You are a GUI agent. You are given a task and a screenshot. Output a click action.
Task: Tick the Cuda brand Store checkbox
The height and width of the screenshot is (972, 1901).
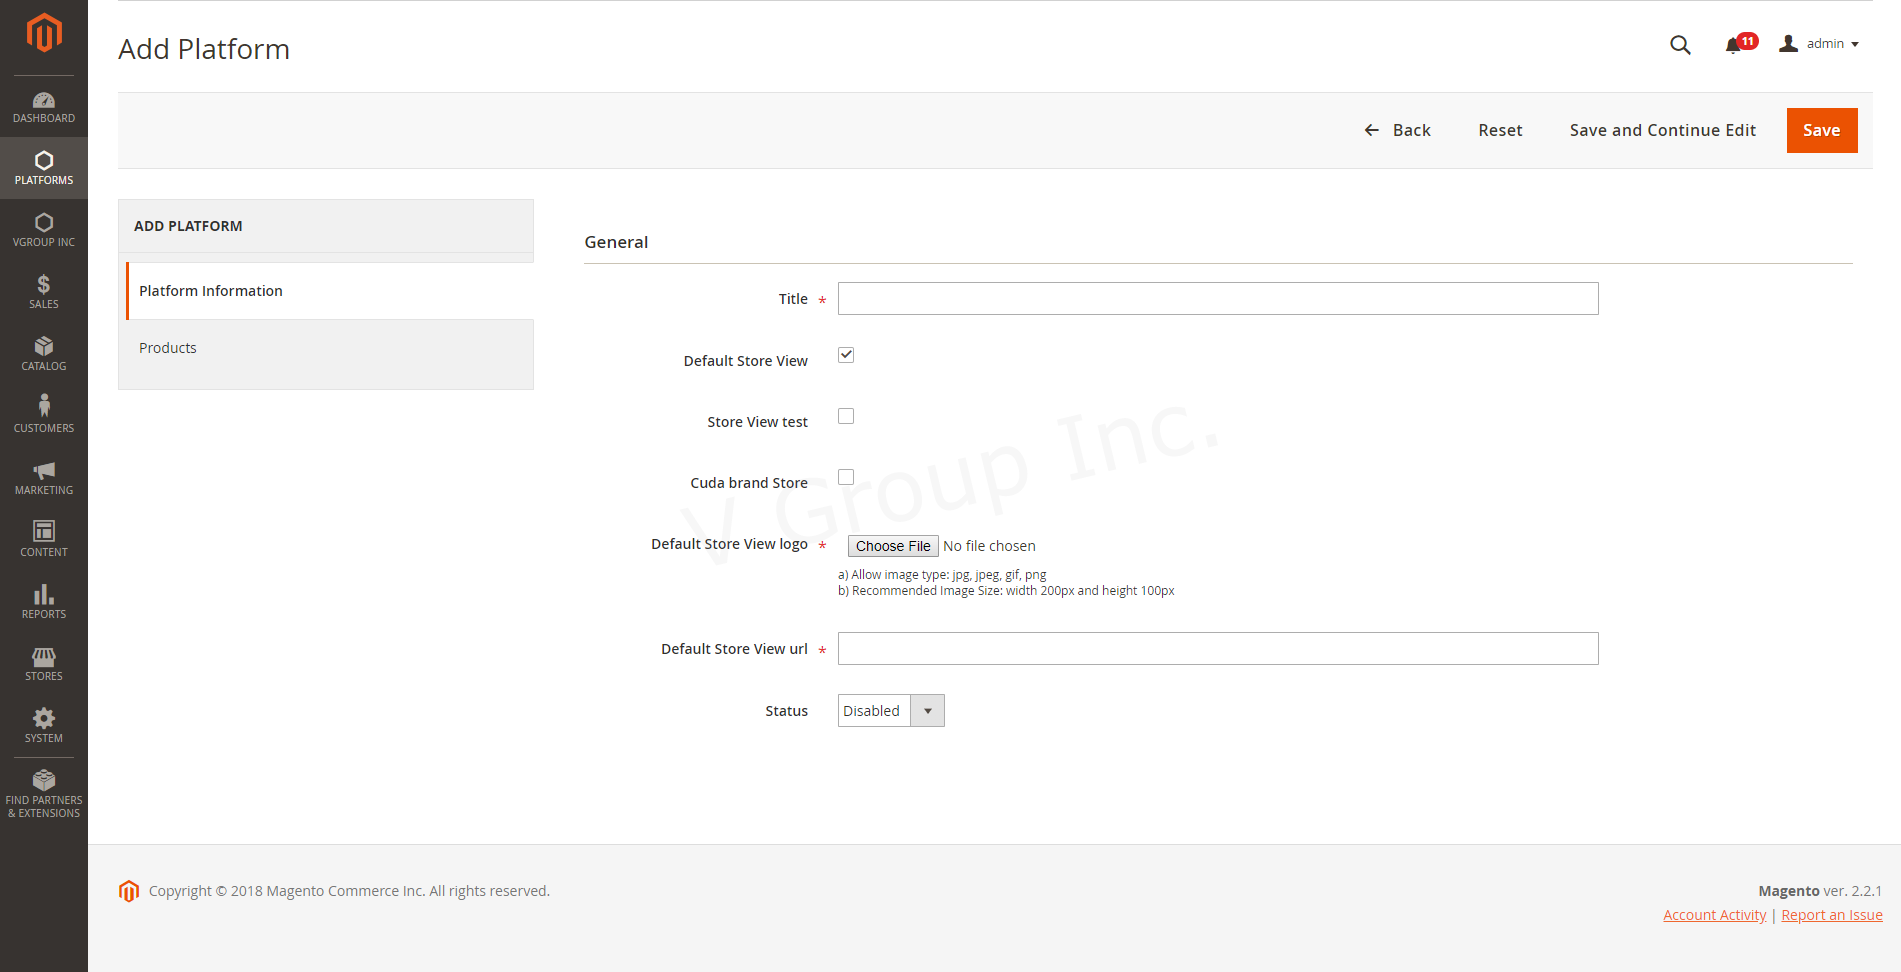[846, 477]
